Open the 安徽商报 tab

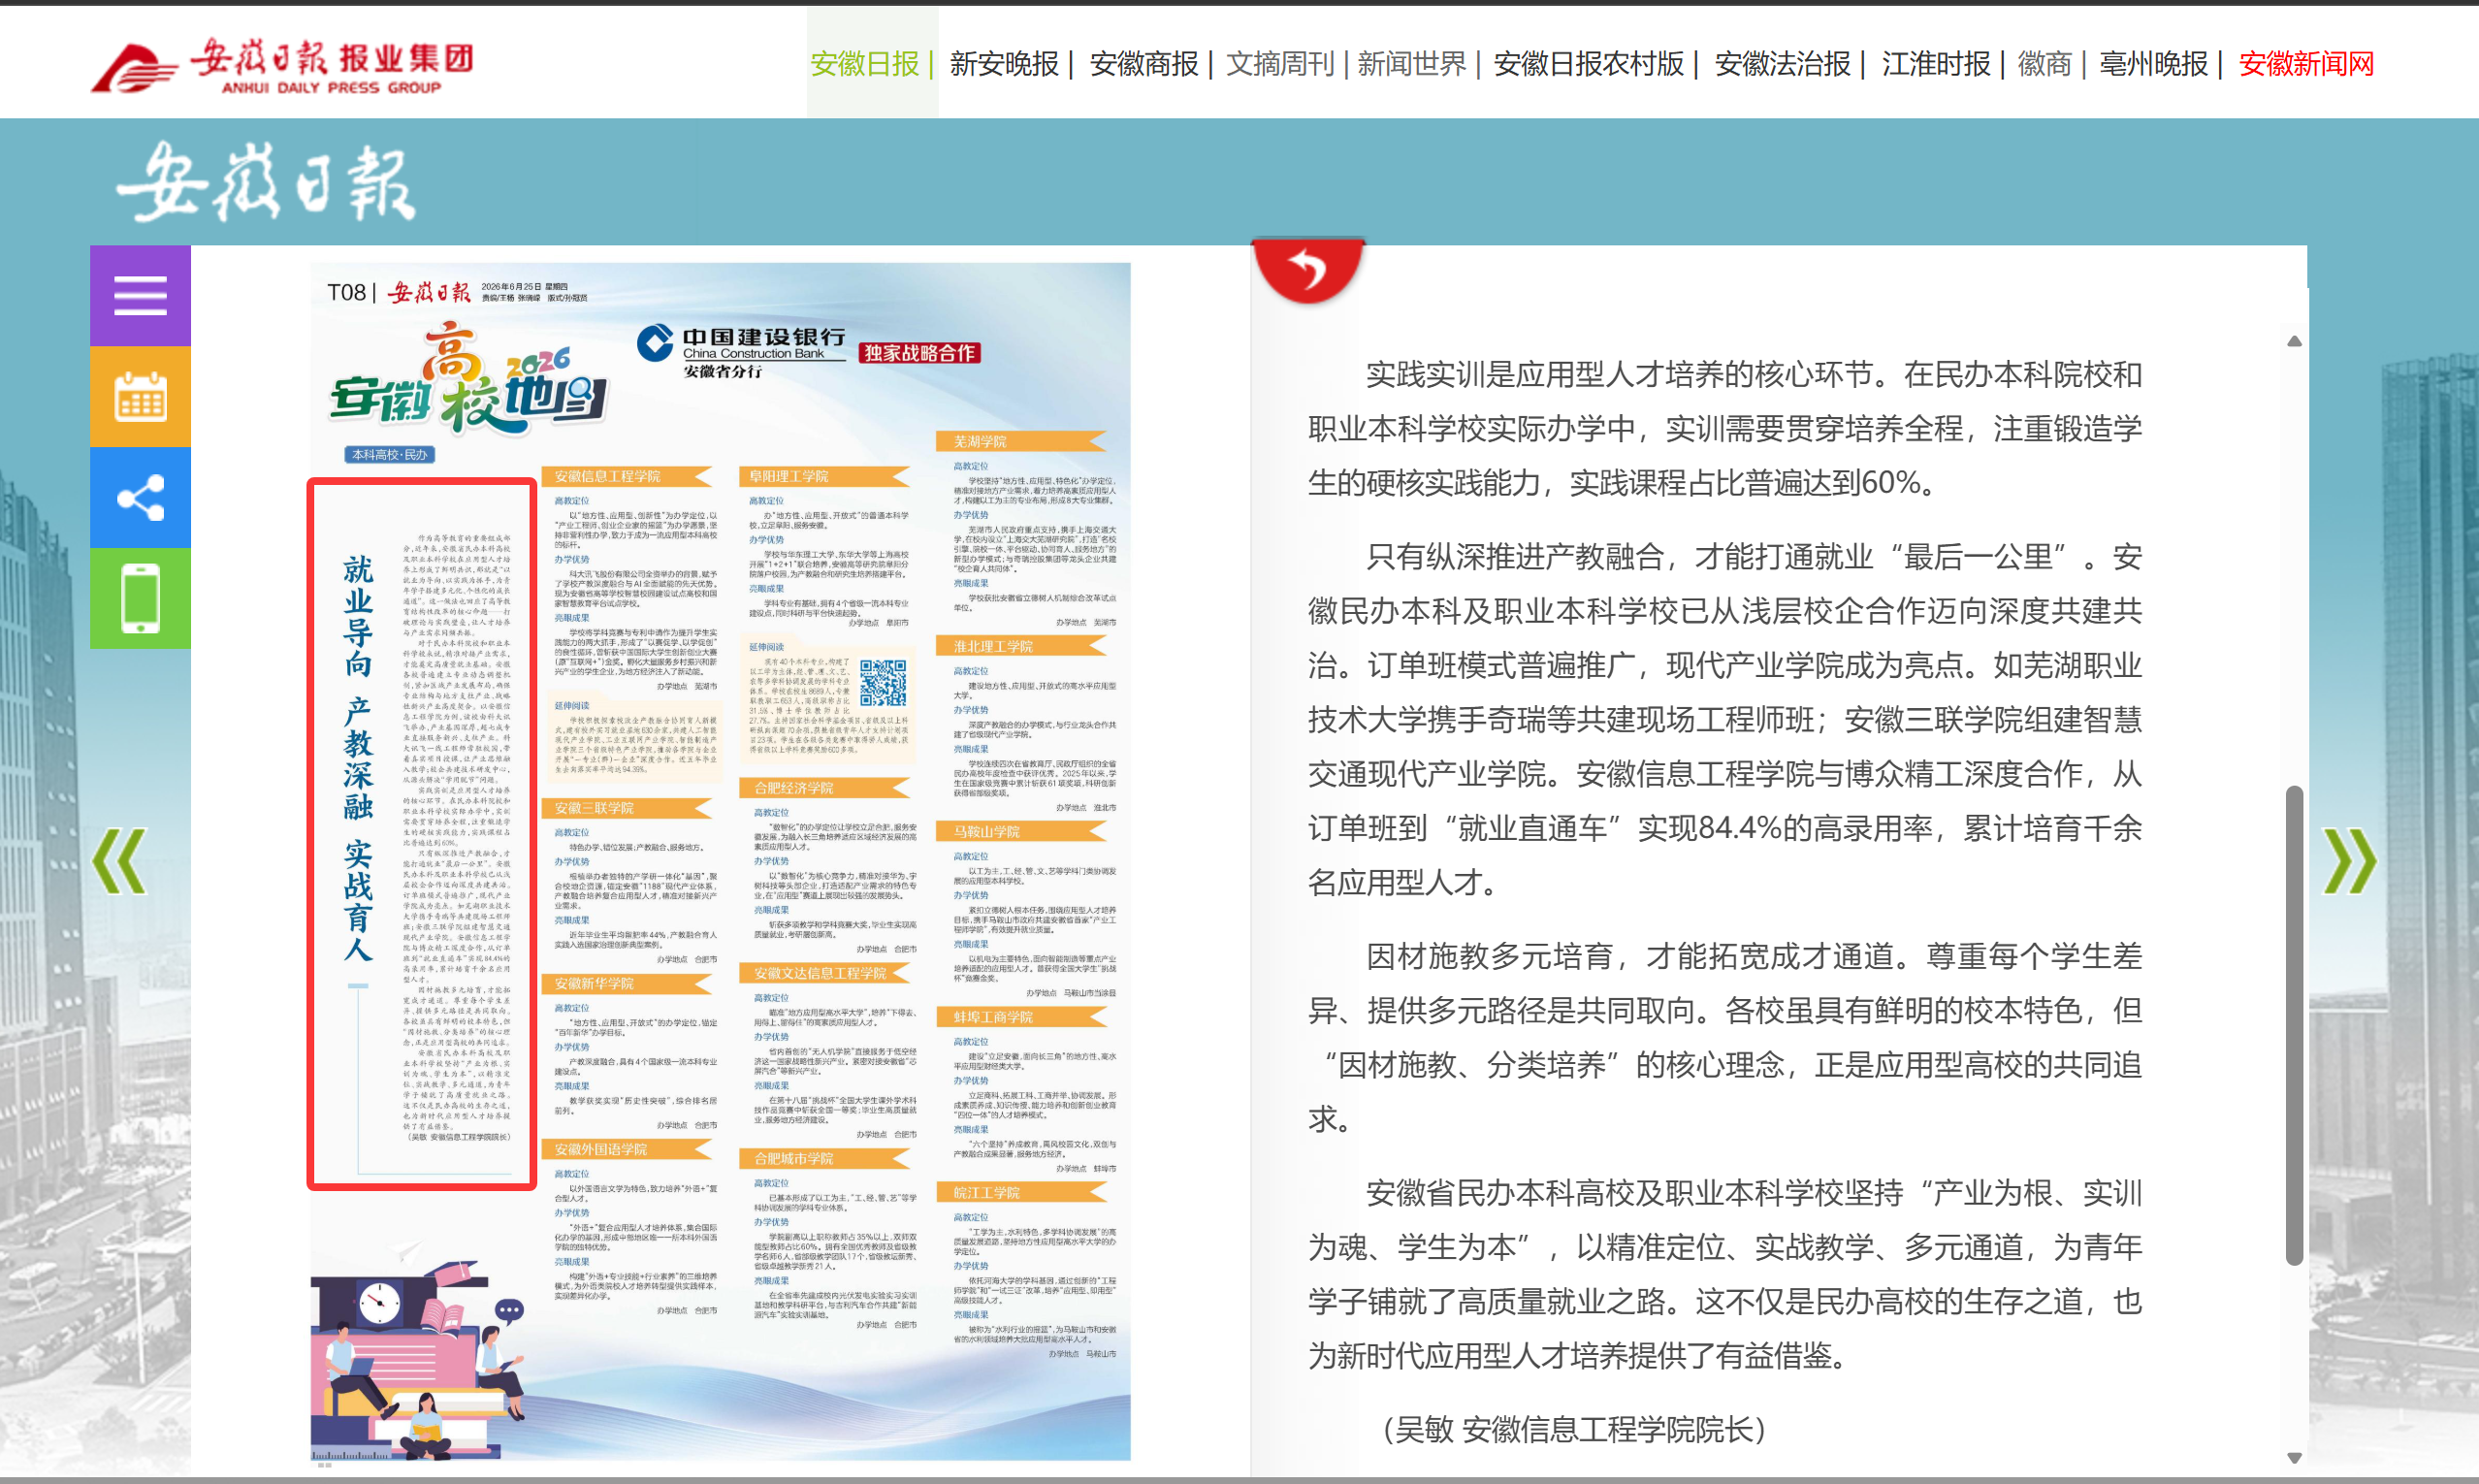point(1144,64)
